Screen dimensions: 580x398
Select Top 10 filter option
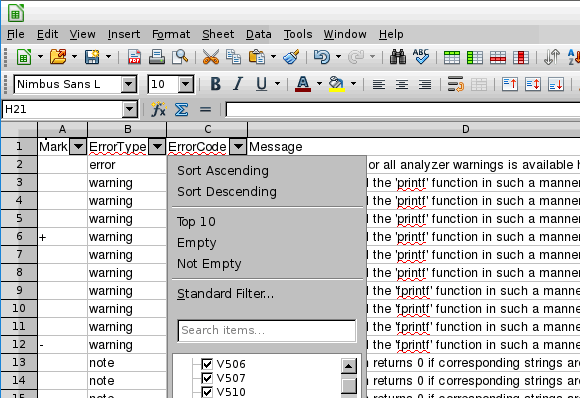[x=196, y=222]
